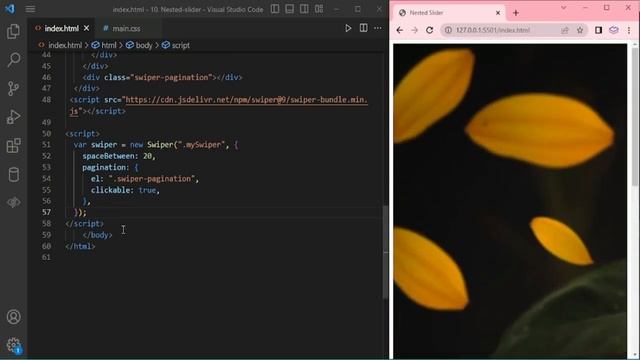Open the Live Share view icon

(13, 202)
